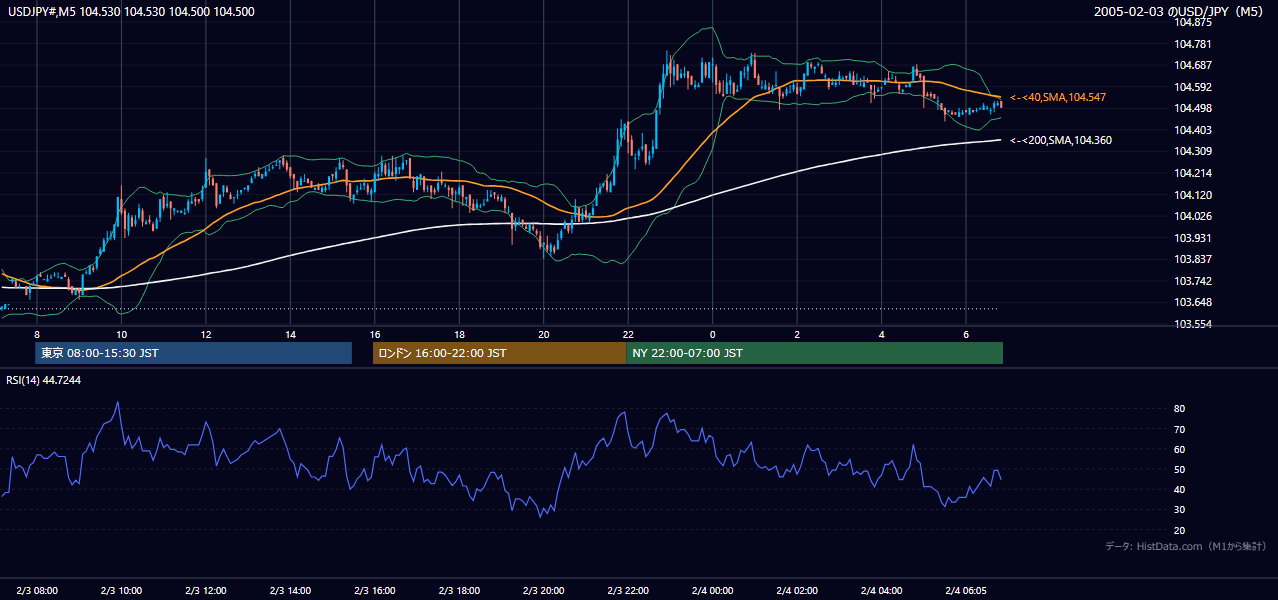Click price axis value 103.648

pos(1192,302)
